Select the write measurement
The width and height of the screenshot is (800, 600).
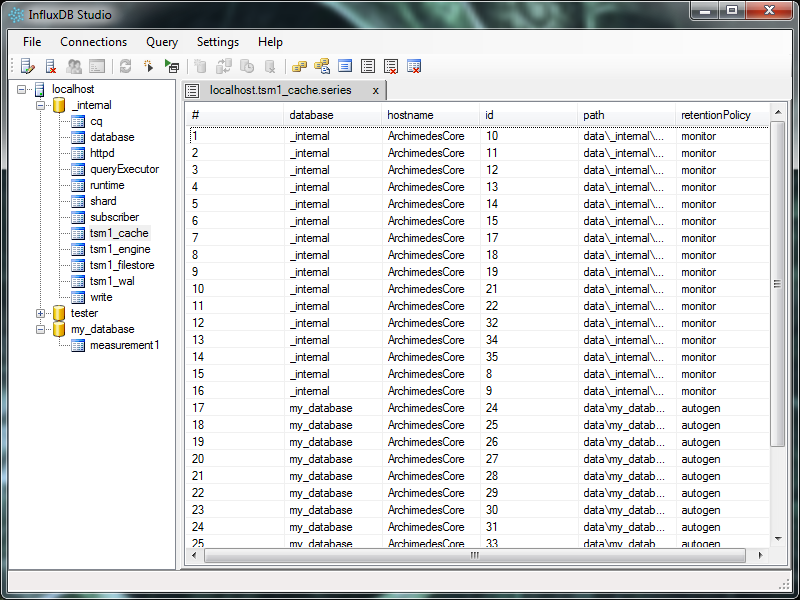point(101,297)
